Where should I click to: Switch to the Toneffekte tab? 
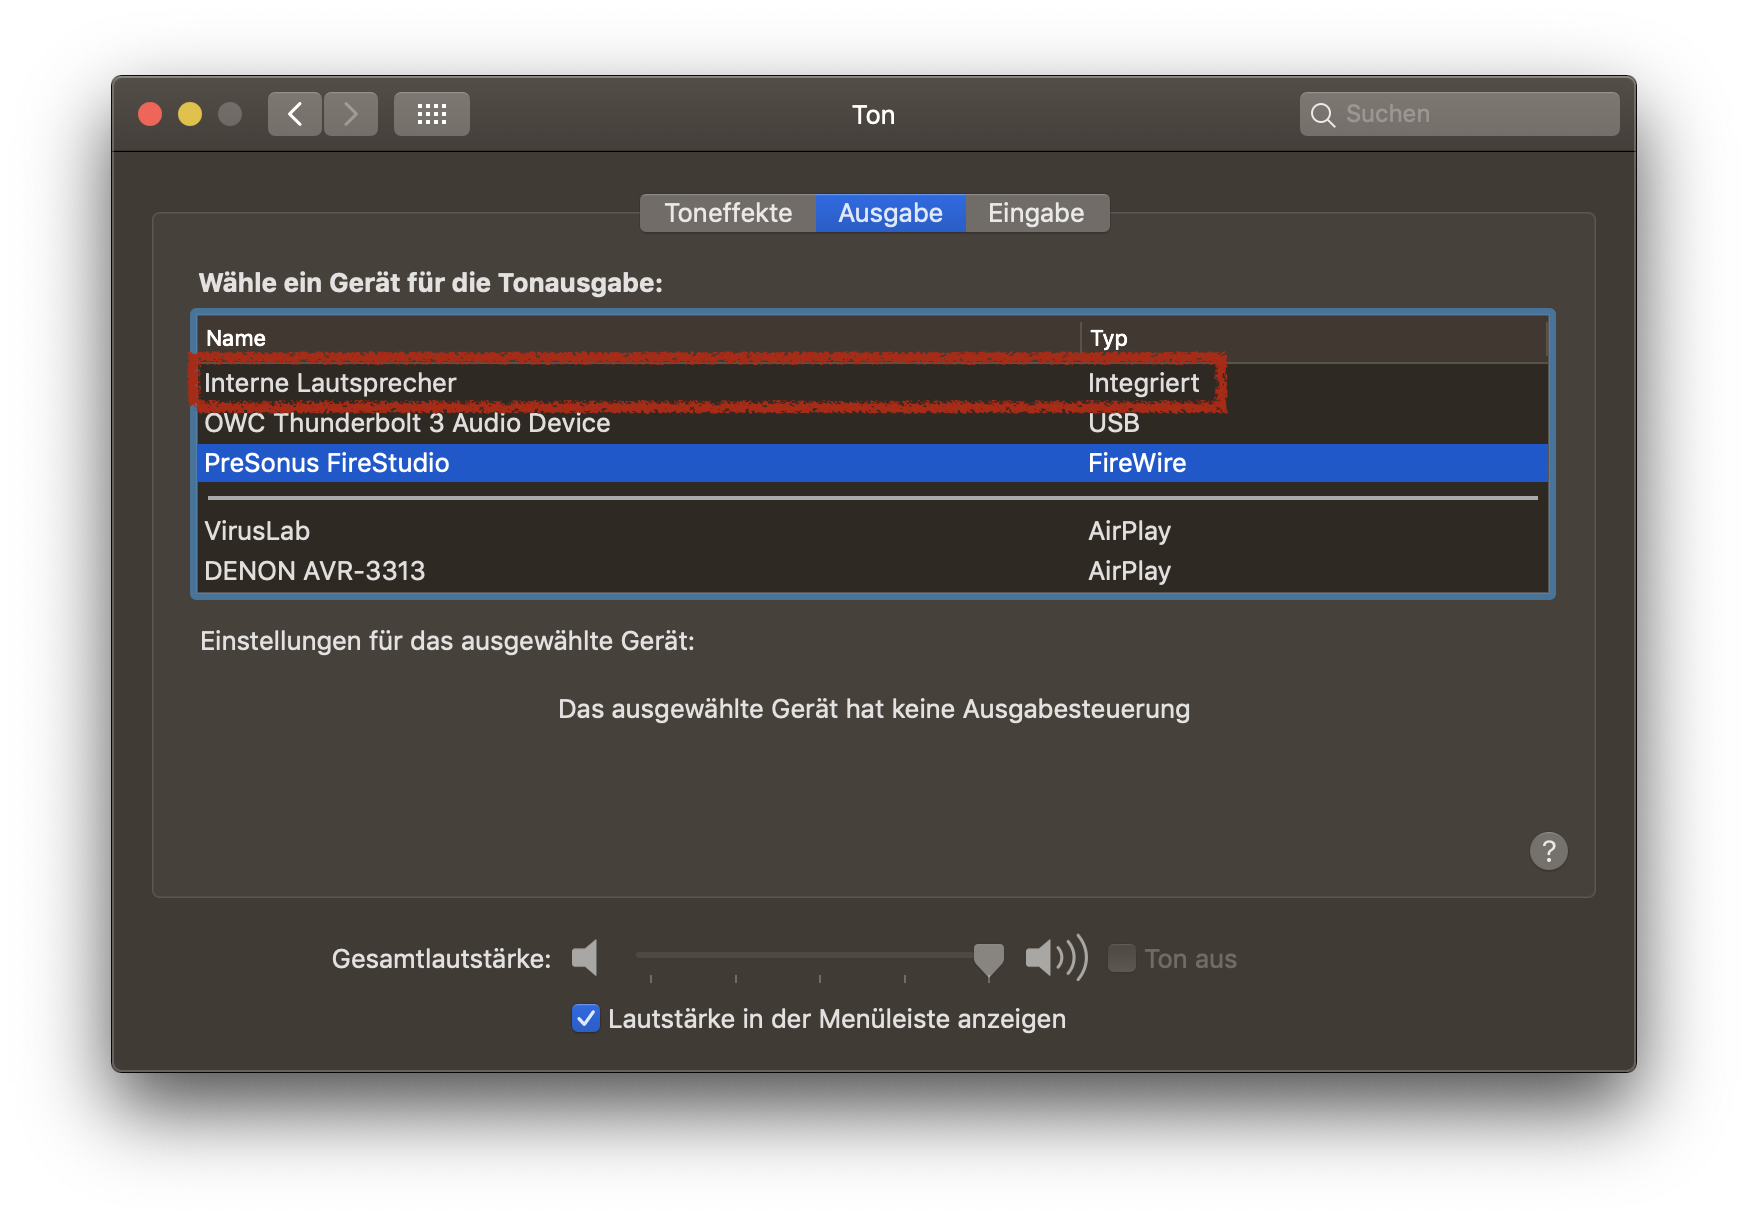coord(728,213)
